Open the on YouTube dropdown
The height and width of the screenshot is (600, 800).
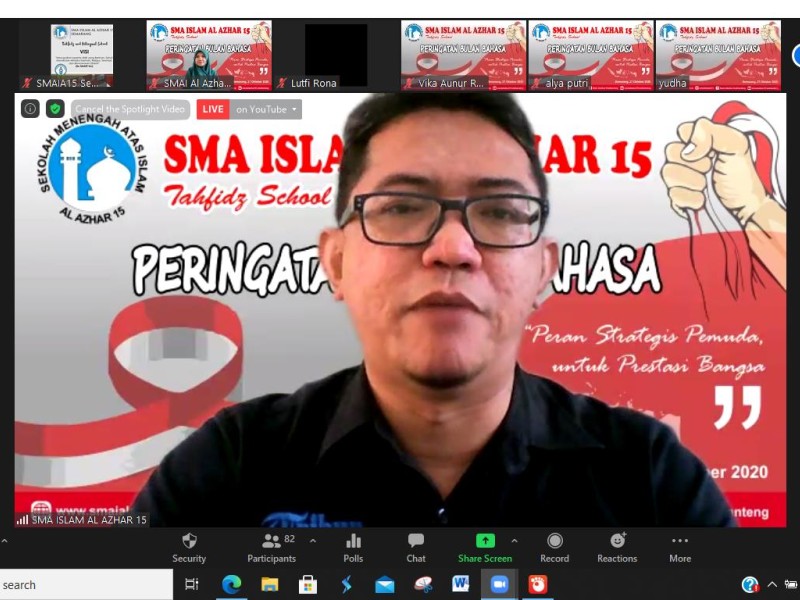tap(265, 109)
